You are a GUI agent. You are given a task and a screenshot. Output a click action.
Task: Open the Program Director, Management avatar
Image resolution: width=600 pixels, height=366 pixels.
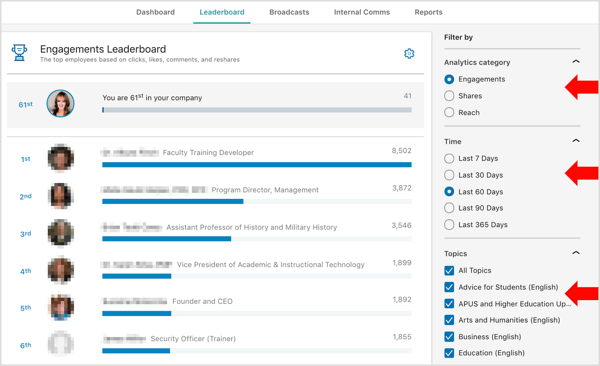(x=60, y=195)
